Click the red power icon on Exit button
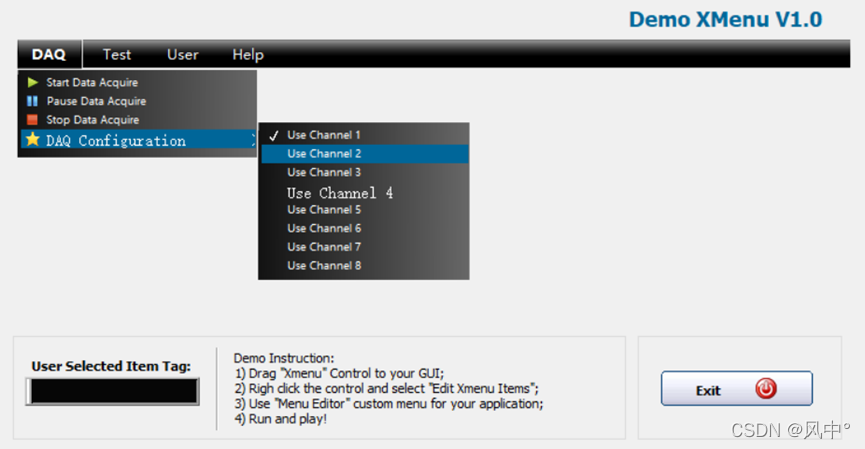Screen dimensions: 865x449 (766, 389)
